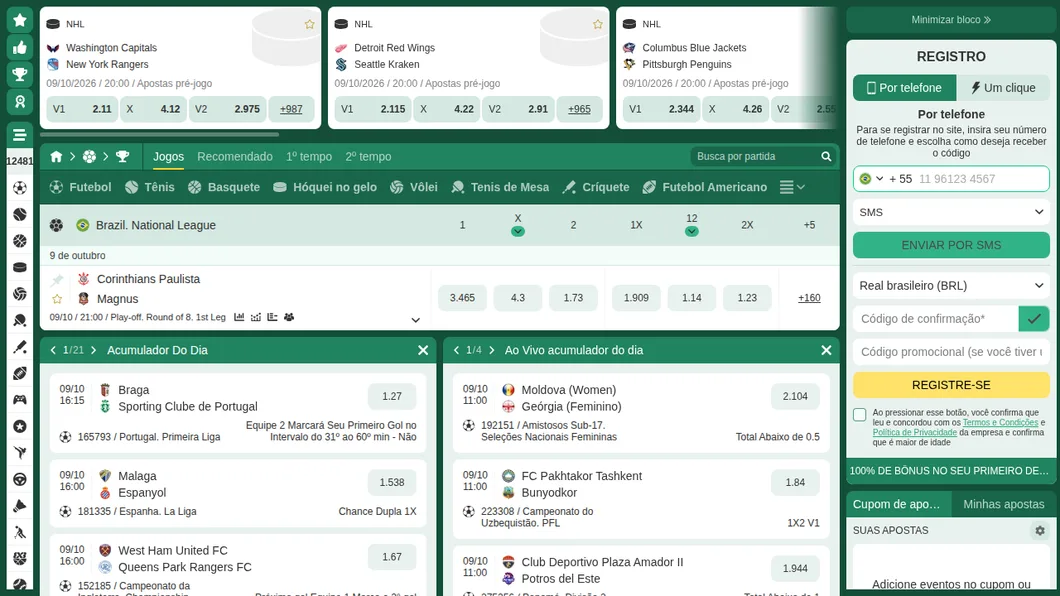Go to next Ao Vivo acumulador
Viewport: 1060px width, 596px height.
(x=491, y=350)
